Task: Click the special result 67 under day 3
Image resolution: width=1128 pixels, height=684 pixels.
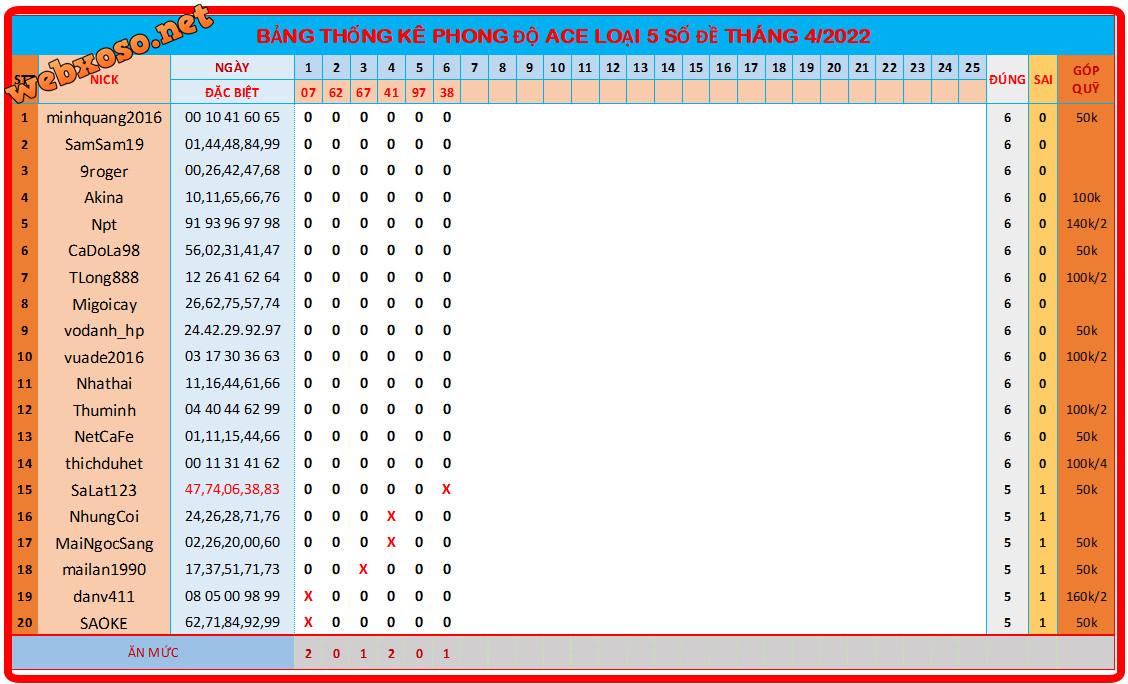Action: click(363, 92)
